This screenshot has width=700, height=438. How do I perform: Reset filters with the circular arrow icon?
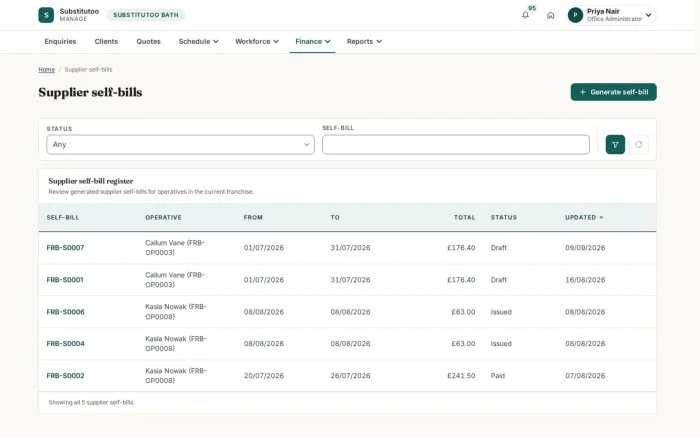[x=638, y=145]
